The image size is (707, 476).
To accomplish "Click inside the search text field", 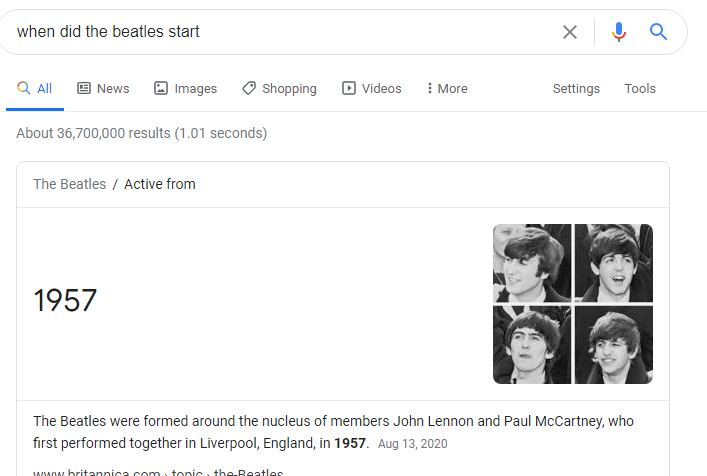I will pos(280,32).
